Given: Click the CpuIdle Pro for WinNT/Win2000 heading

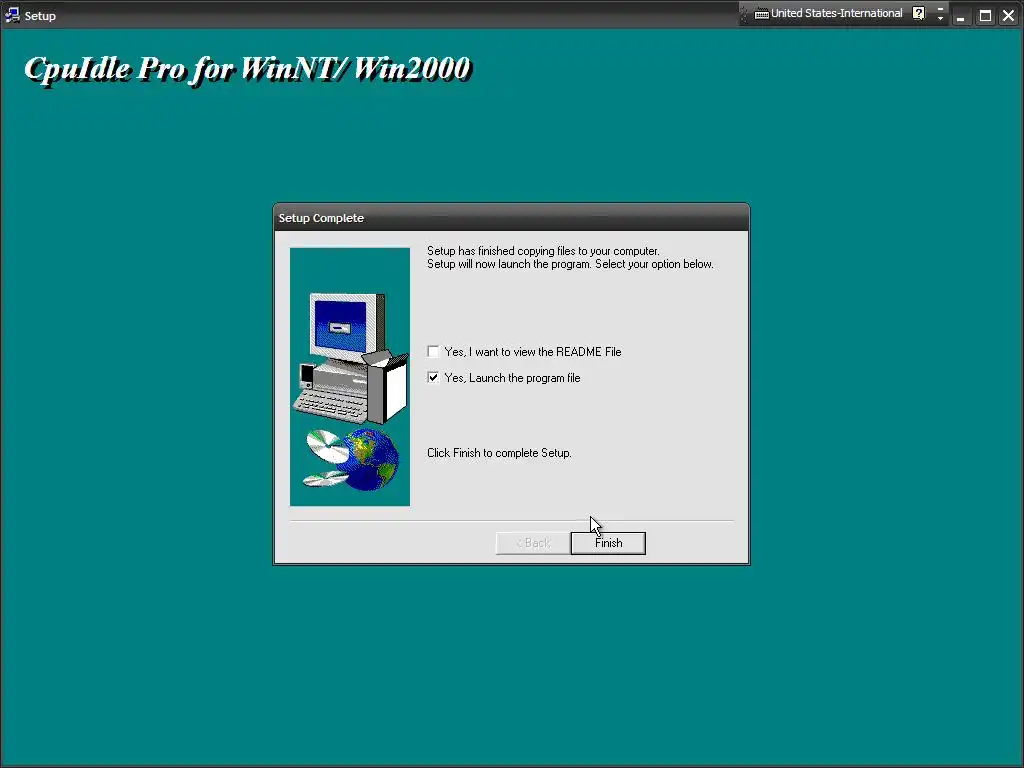Looking at the screenshot, I should pyautogui.click(x=248, y=69).
